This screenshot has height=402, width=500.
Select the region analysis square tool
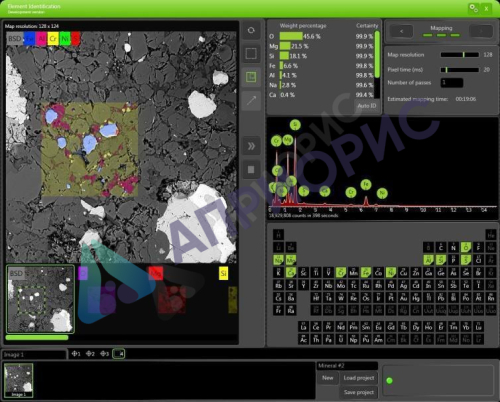(251, 53)
